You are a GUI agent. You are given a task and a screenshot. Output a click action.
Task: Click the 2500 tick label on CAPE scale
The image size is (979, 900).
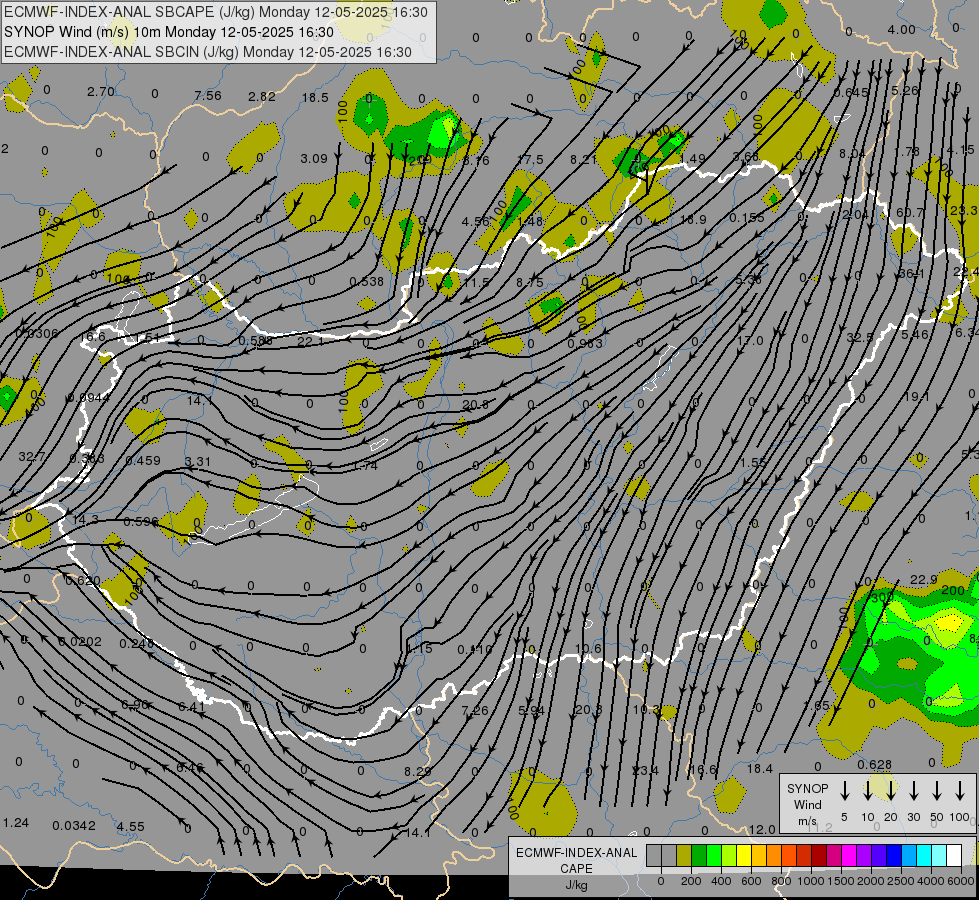(x=901, y=881)
